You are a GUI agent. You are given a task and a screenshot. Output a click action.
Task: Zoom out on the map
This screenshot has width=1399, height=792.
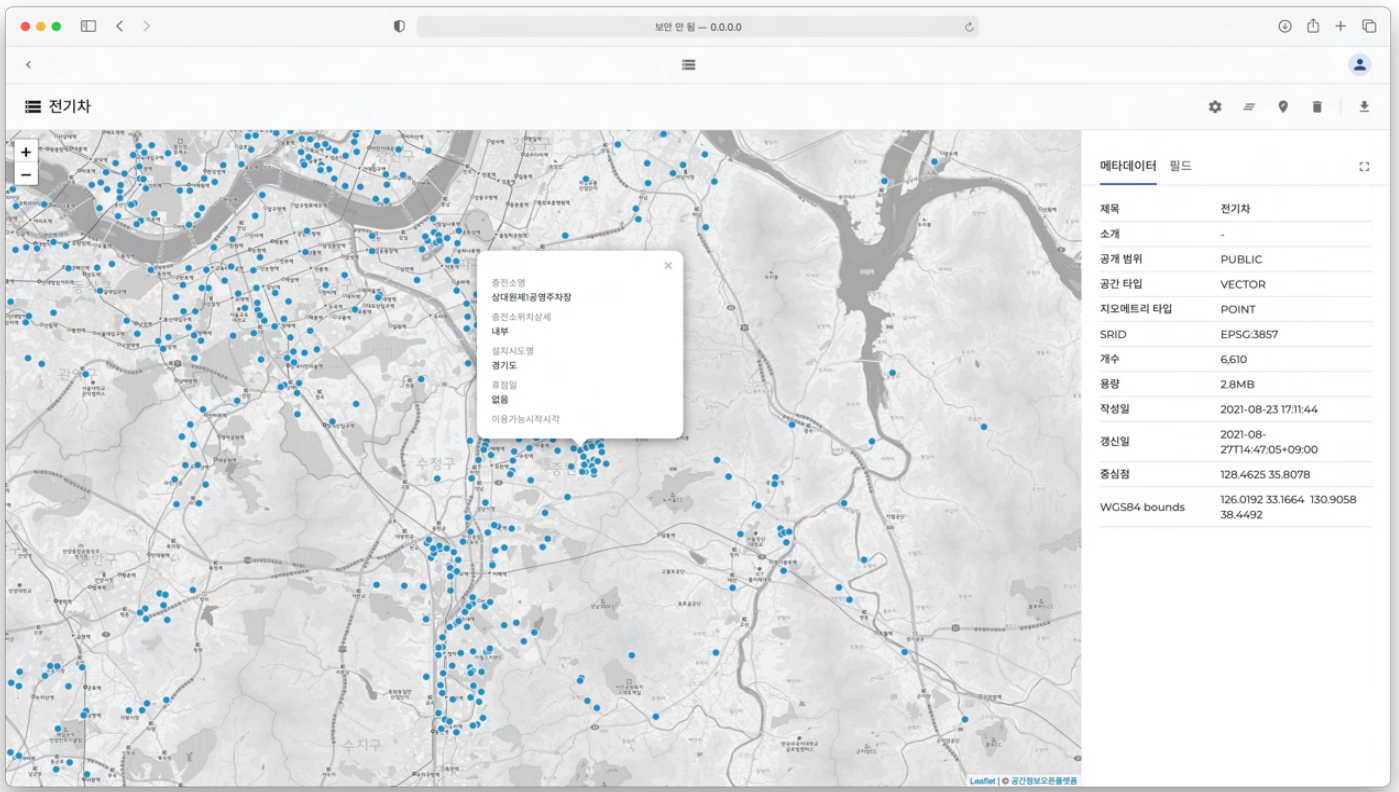click(x=26, y=175)
